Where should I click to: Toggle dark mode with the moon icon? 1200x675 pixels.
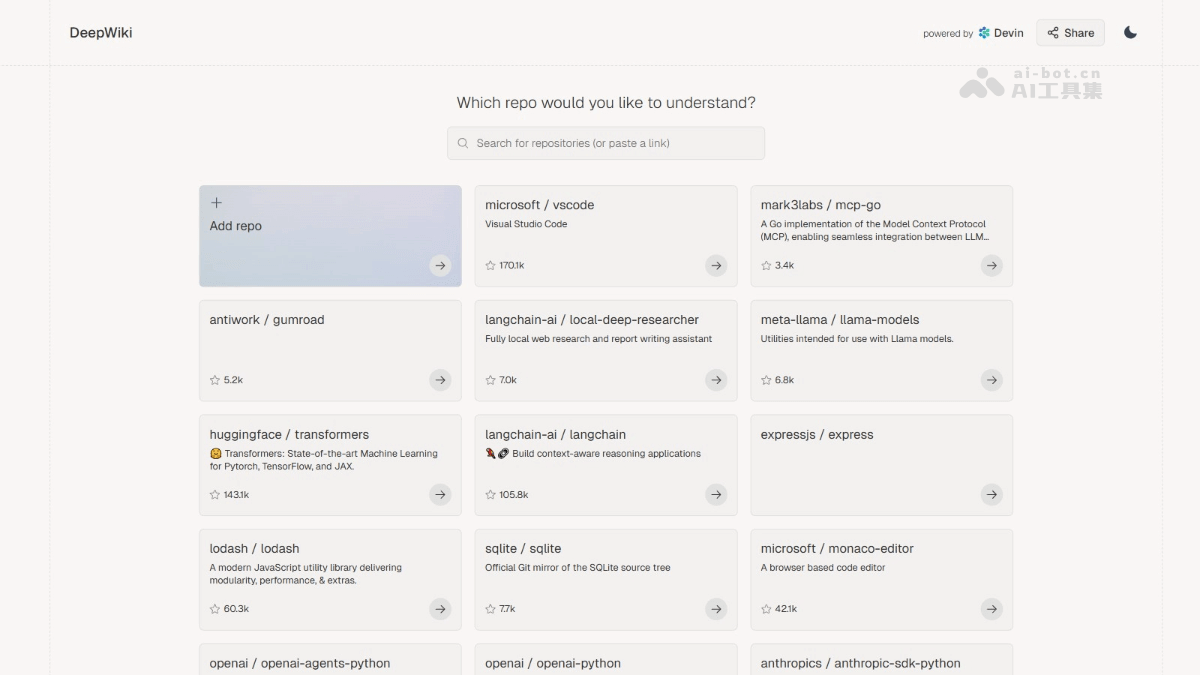coord(1130,33)
